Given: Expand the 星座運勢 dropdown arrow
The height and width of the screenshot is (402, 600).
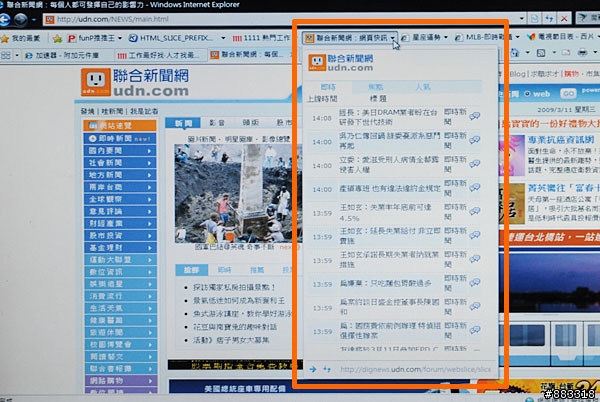Looking at the screenshot, I should point(446,37).
